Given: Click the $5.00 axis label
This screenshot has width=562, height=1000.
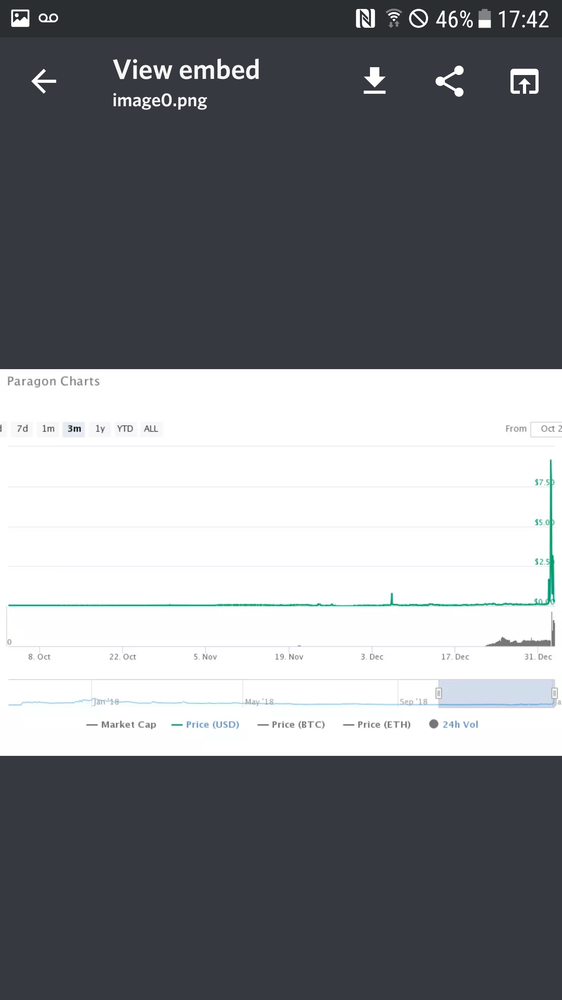Looking at the screenshot, I should 544,522.
